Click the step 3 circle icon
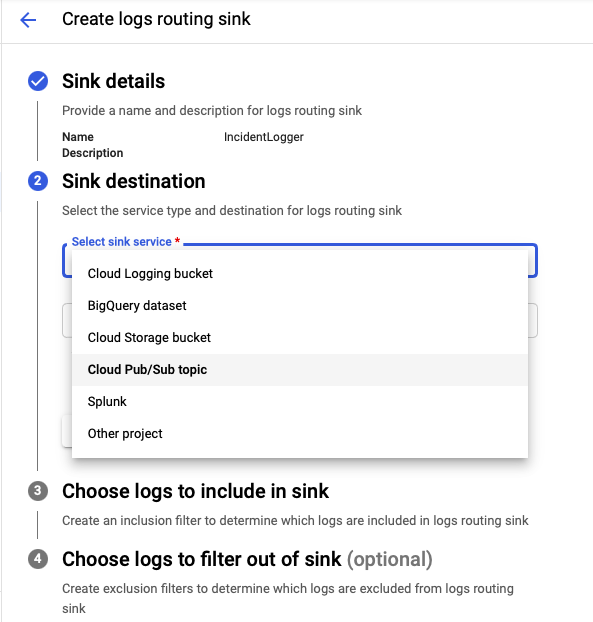 tap(38, 491)
